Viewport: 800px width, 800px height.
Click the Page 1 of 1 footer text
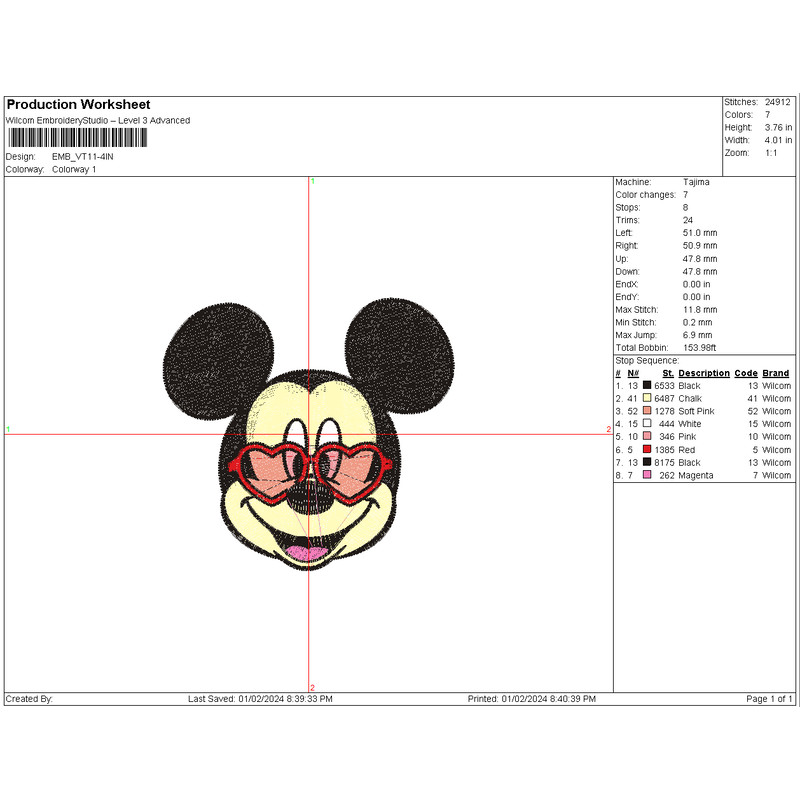pyautogui.click(x=769, y=699)
